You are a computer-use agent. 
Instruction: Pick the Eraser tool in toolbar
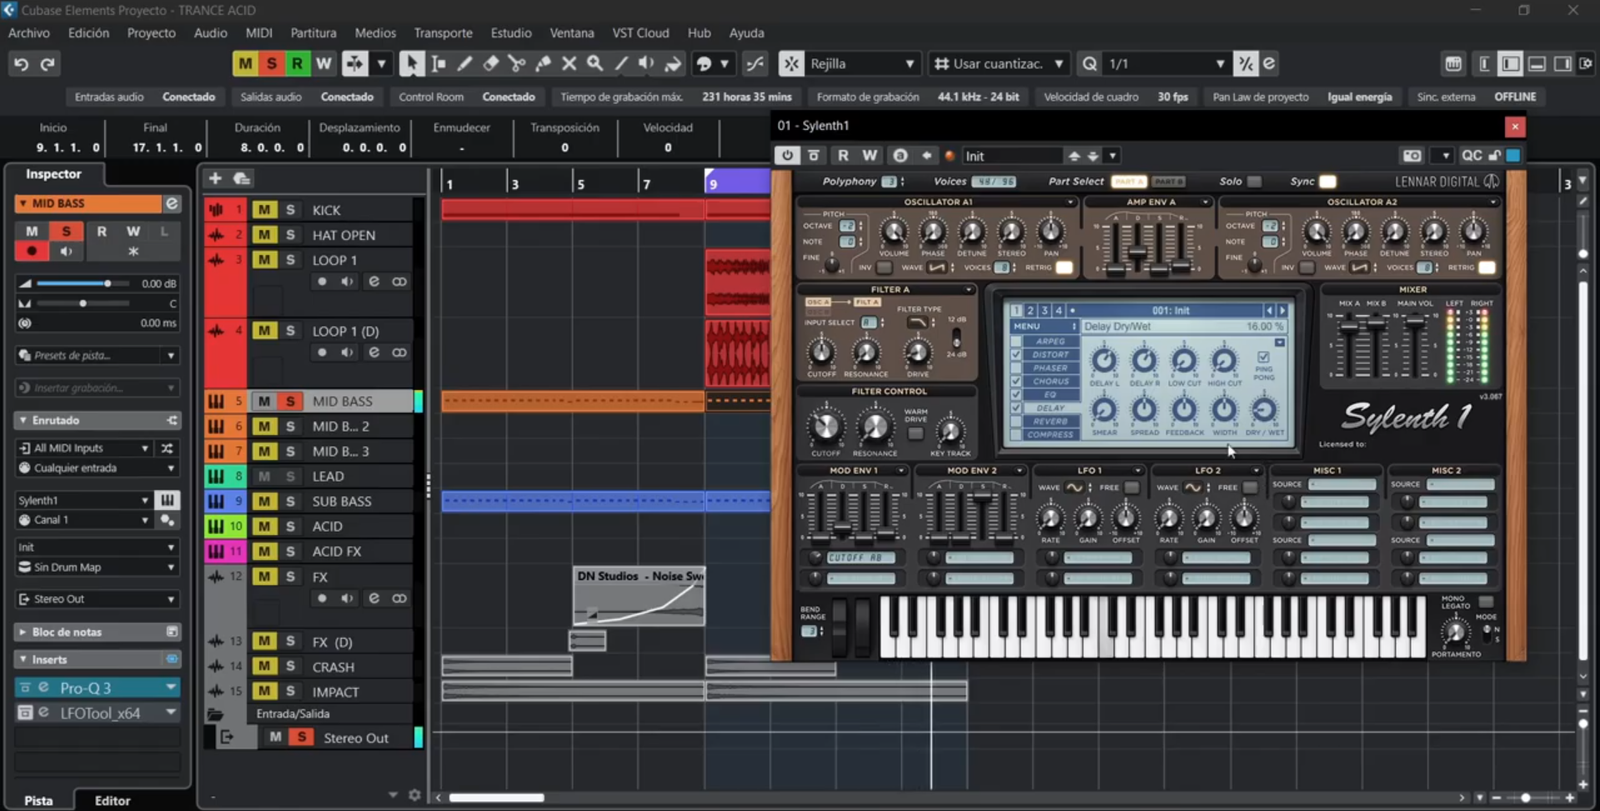pos(491,64)
